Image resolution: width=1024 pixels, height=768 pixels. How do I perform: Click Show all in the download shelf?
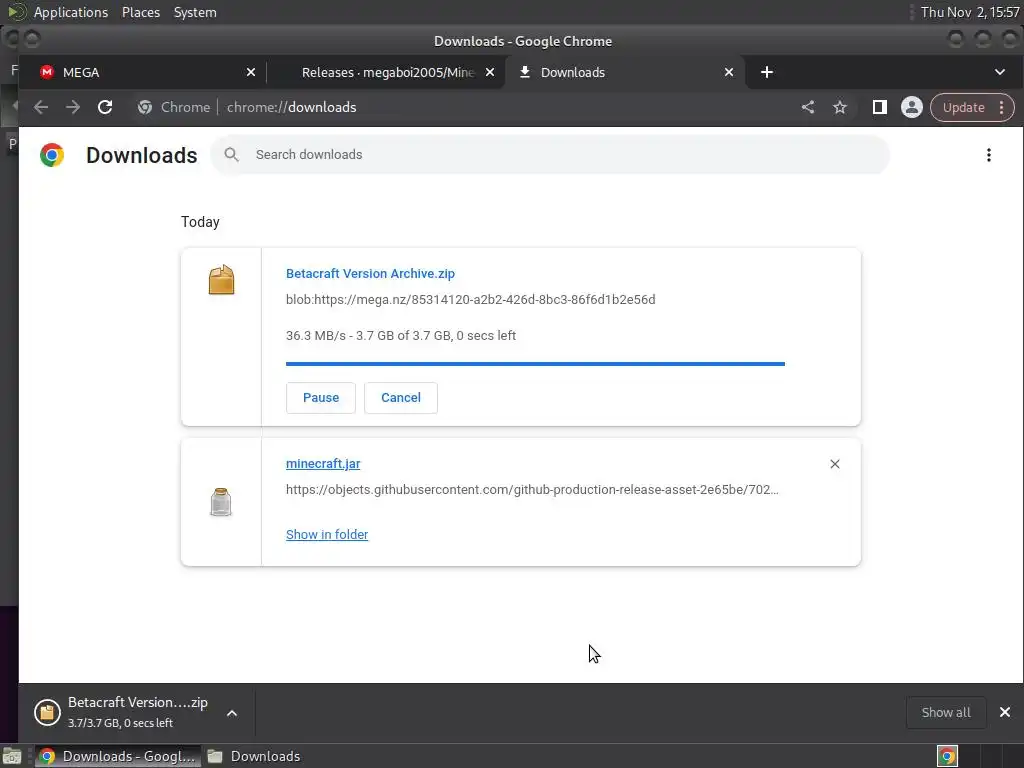[946, 712]
